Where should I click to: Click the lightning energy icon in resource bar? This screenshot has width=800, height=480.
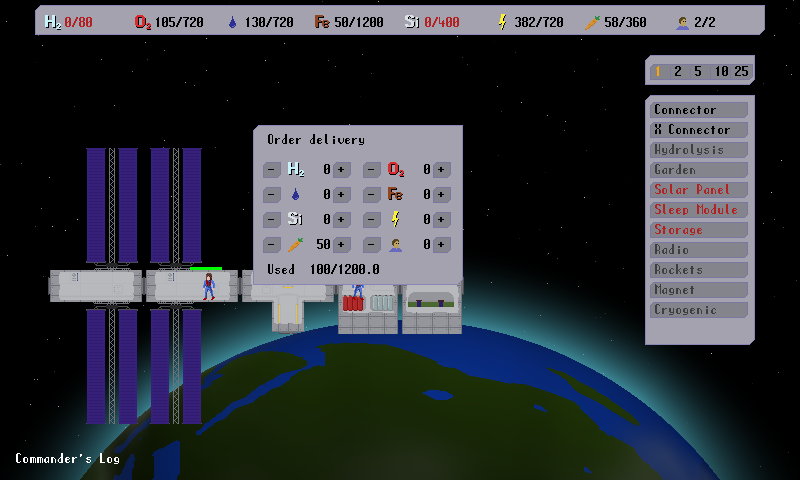[x=503, y=22]
